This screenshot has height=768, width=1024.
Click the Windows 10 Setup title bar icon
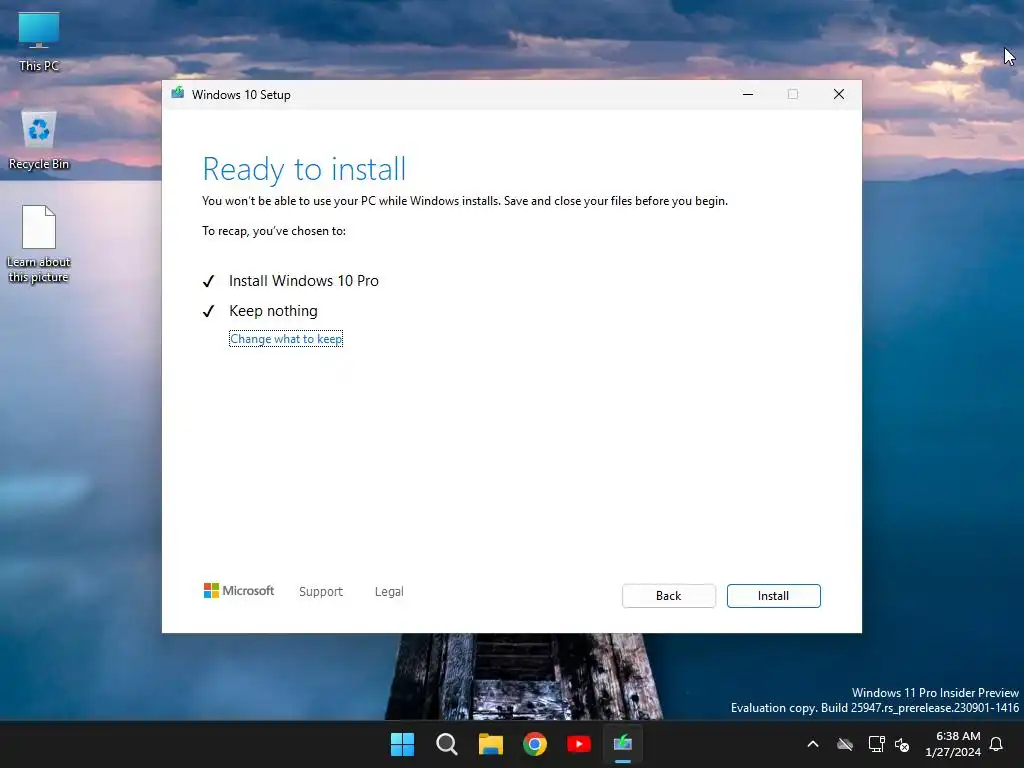click(x=178, y=93)
